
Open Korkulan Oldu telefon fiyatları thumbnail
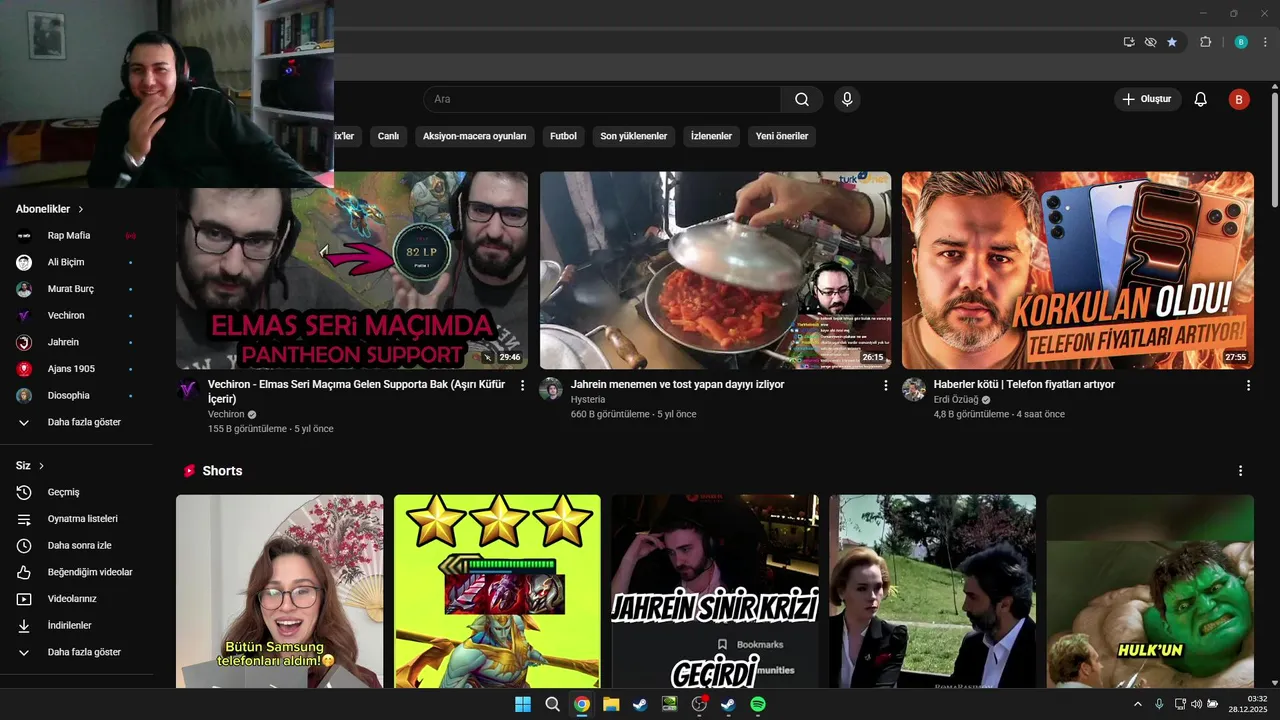pos(1077,271)
